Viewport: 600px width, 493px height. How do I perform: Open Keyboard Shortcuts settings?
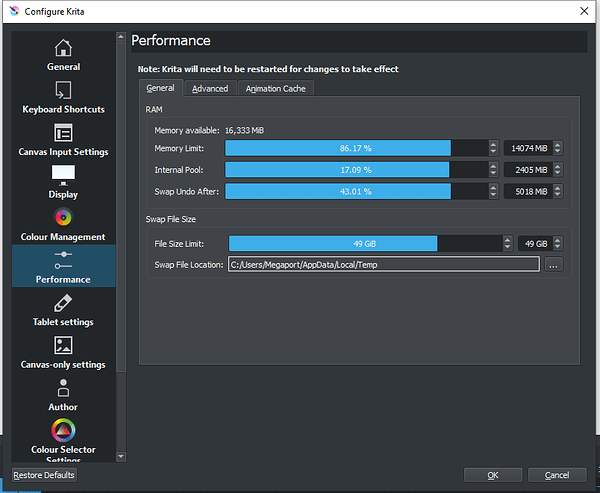(63, 97)
